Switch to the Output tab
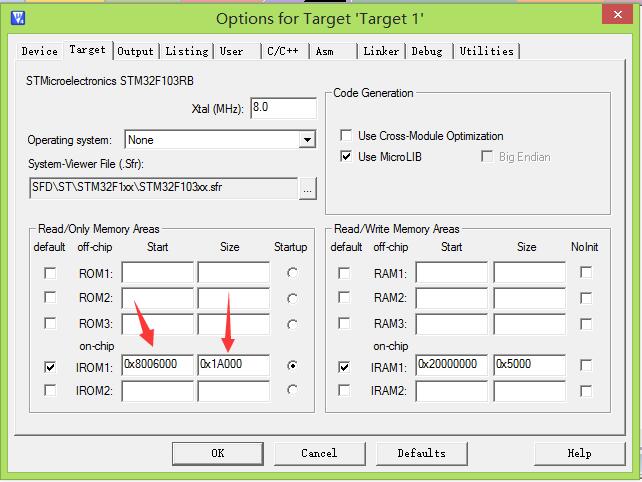The height and width of the screenshot is (482, 642). [135, 51]
